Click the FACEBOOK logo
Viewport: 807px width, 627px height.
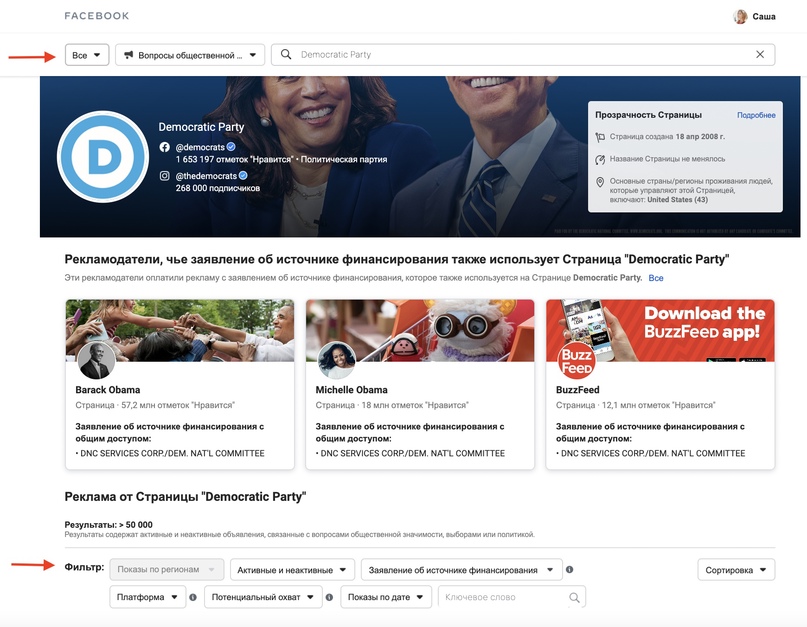(x=97, y=16)
